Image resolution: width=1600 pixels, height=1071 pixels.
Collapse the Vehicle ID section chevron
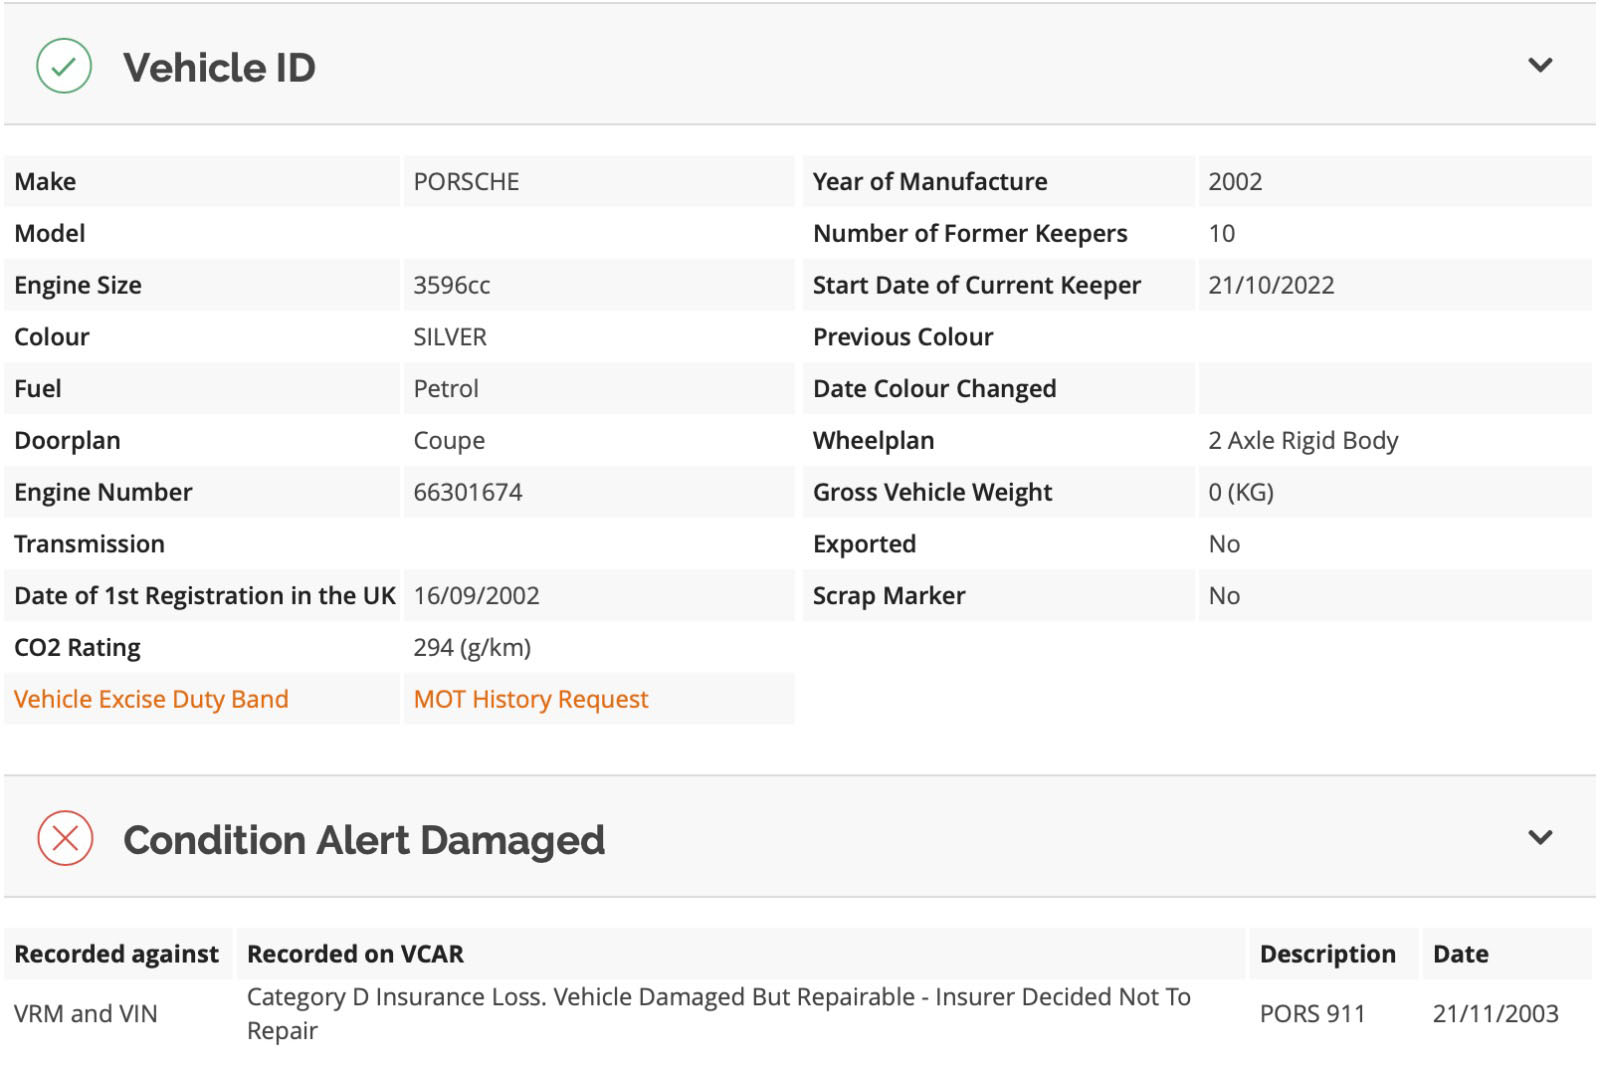[x=1540, y=65]
